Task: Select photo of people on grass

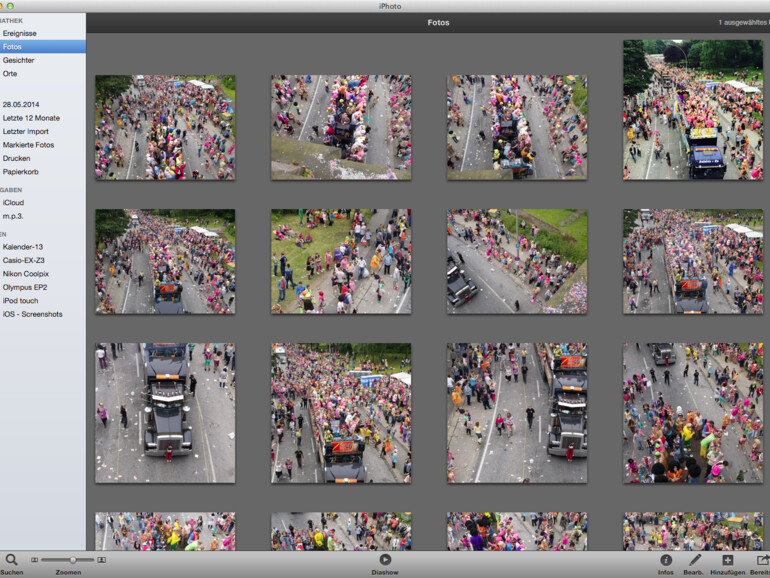Action: tap(341, 262)
